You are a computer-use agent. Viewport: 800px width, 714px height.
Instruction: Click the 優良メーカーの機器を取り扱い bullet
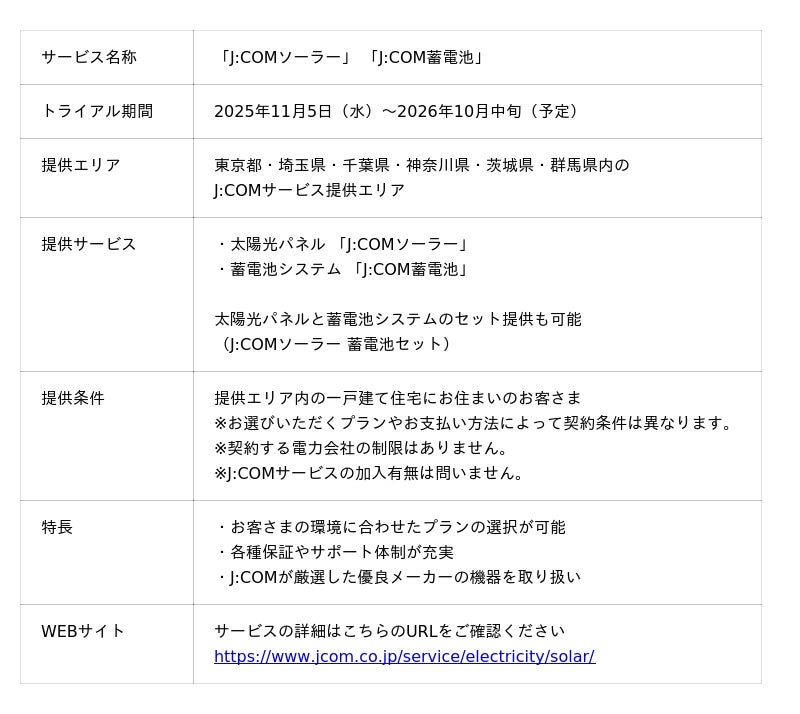coord(398,578)
